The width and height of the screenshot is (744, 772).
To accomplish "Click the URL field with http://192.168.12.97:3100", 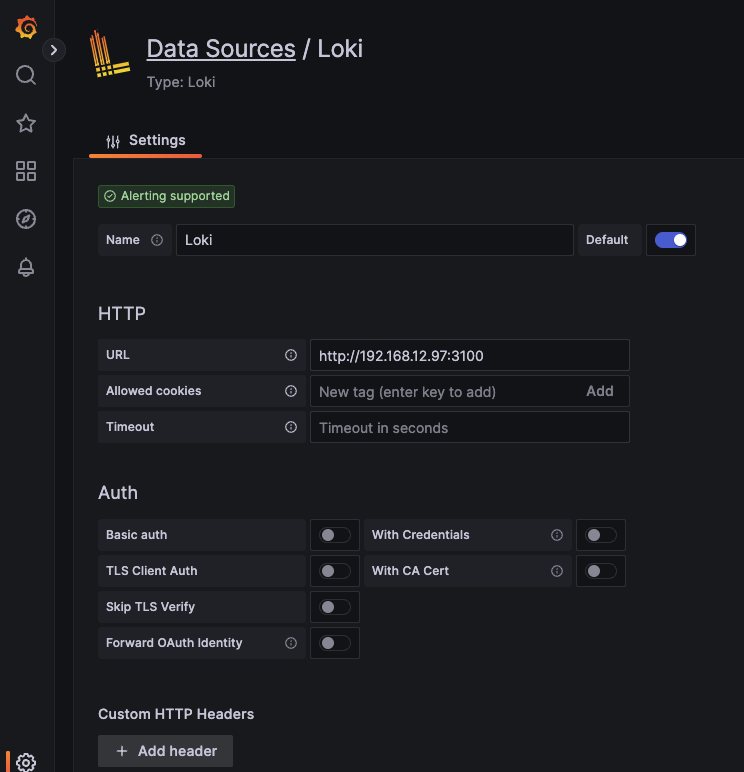I will [470, 355].
